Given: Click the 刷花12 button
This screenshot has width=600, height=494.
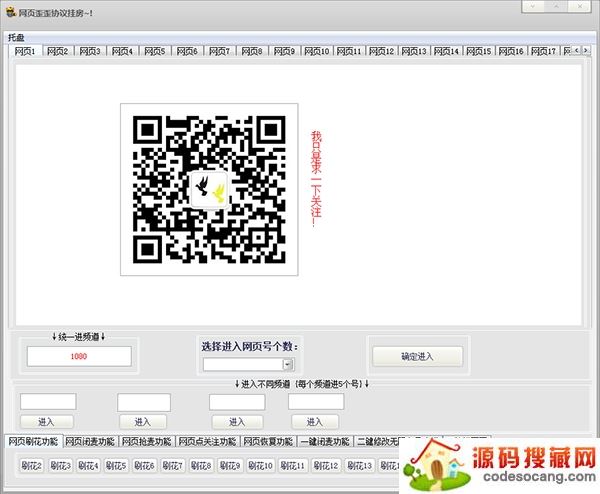Looking at the screenshot, I should (x=326, y=466).
